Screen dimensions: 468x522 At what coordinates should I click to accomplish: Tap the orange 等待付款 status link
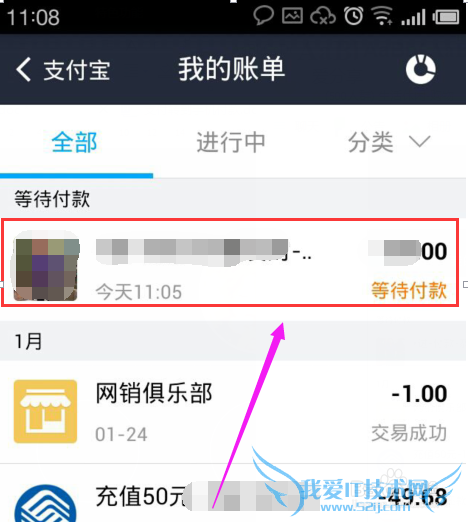tap(409, 291)
